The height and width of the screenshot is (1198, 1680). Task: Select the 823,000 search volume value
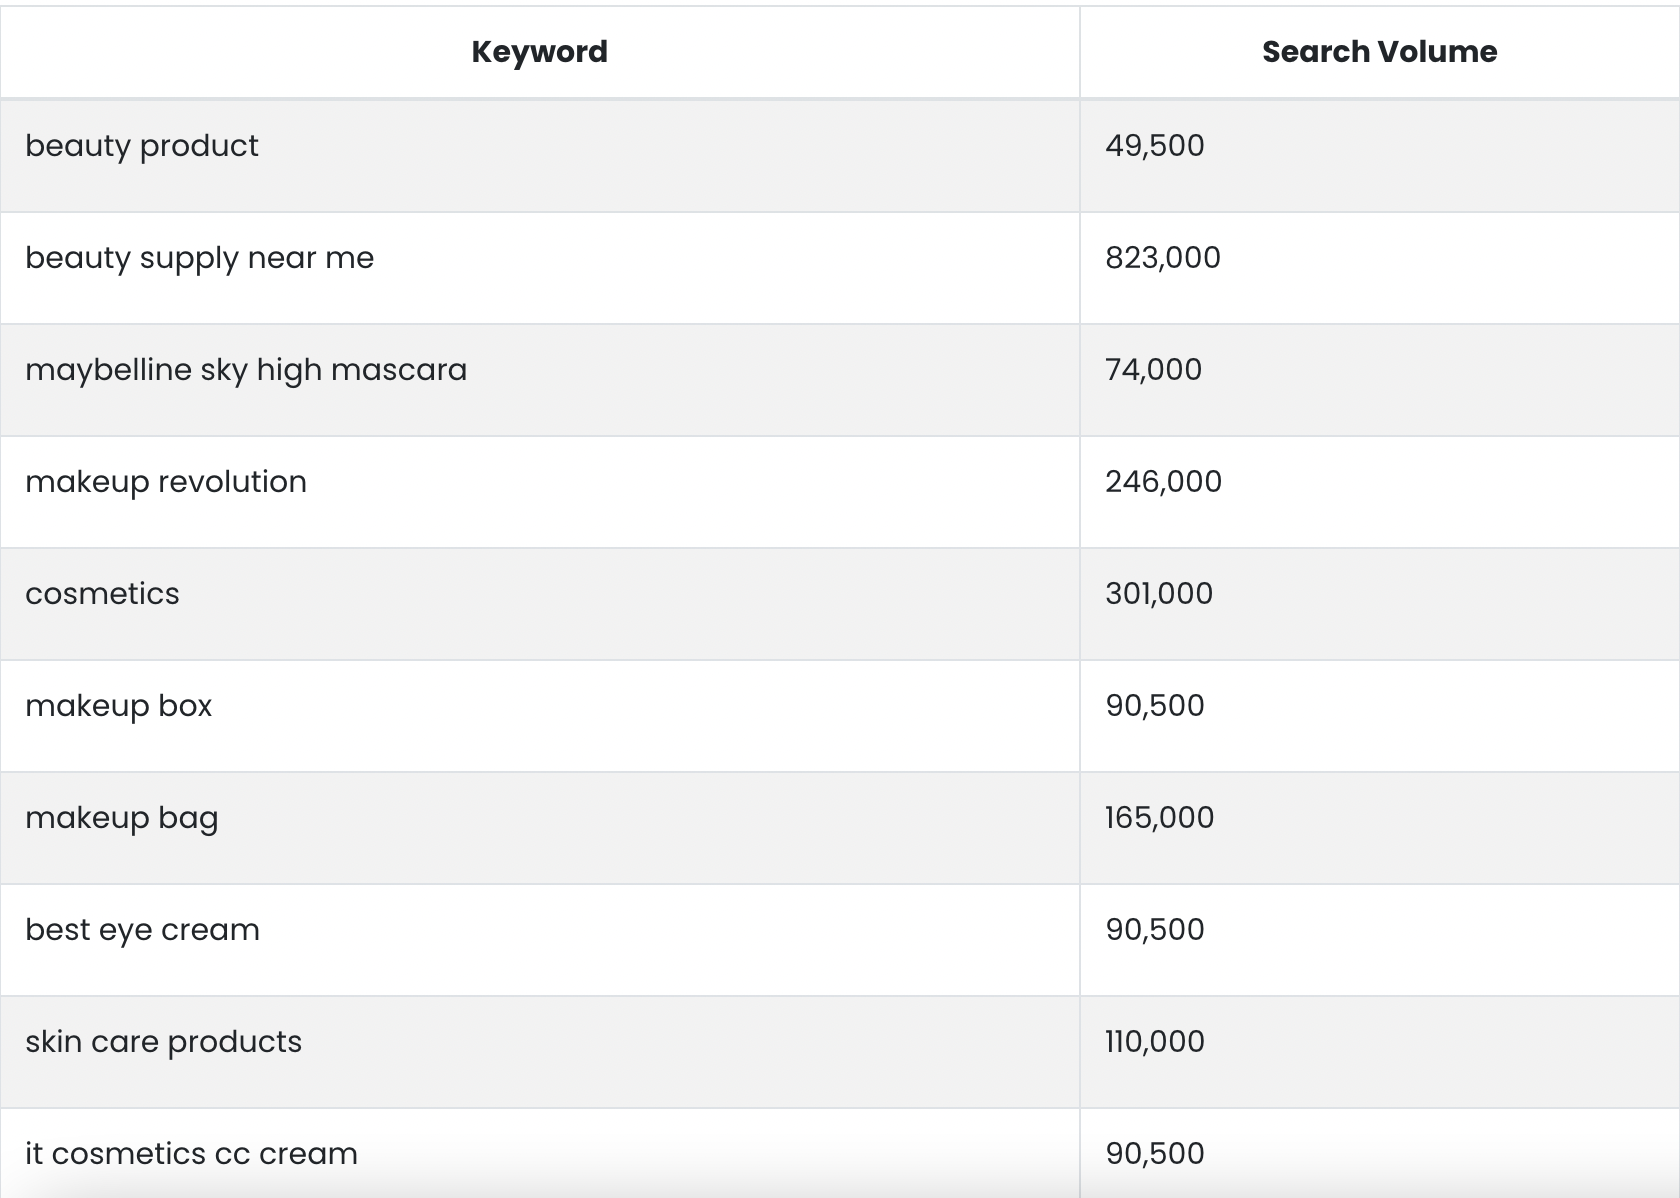coord(1162,258)
